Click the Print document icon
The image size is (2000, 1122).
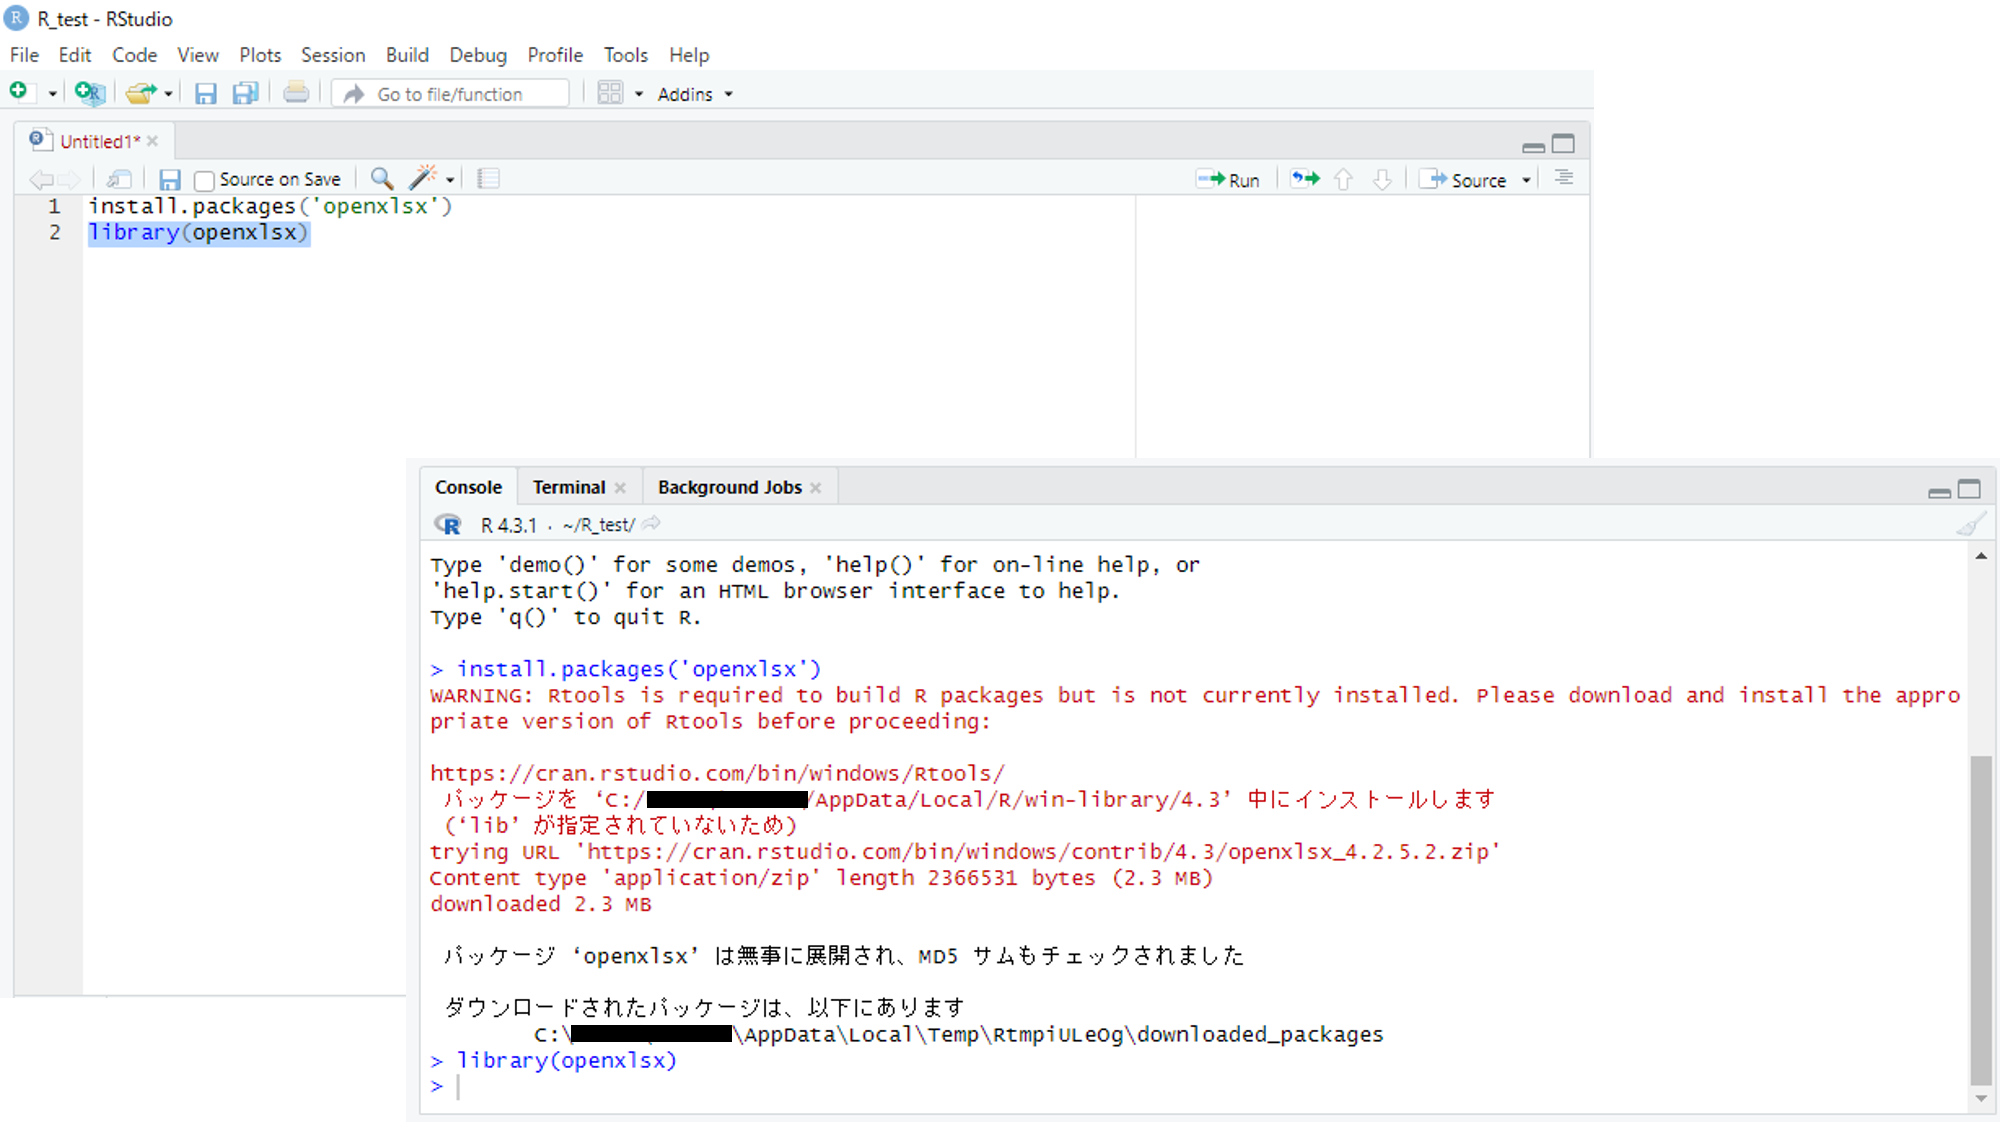296,93
